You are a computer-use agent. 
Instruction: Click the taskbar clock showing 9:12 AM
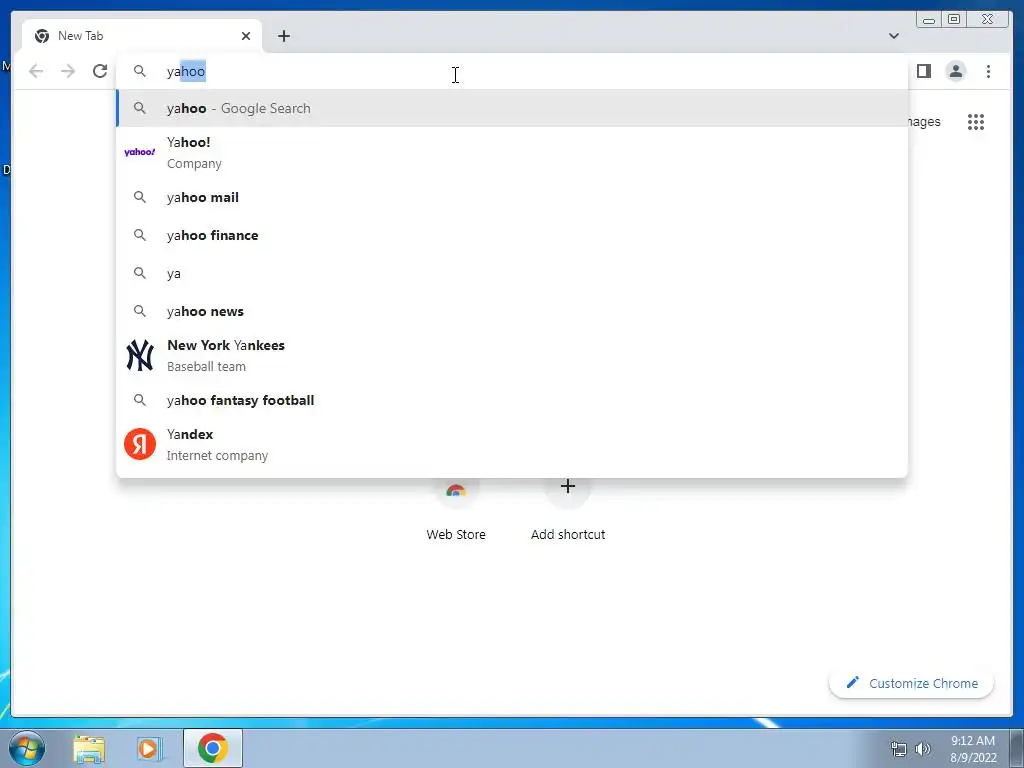point(973,749)
